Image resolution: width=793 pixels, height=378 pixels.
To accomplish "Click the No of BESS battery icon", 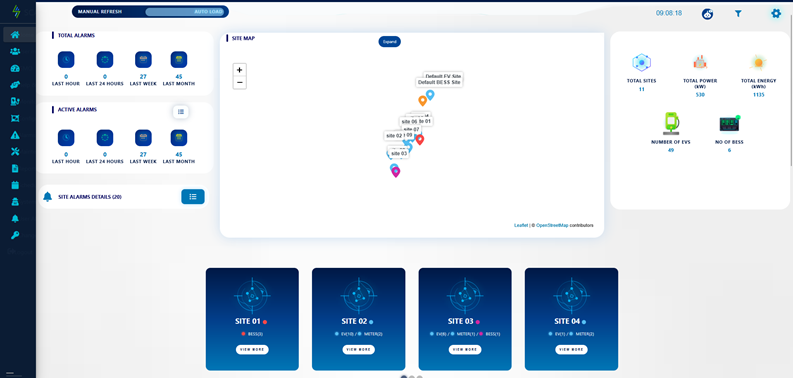I will point(729,124).
